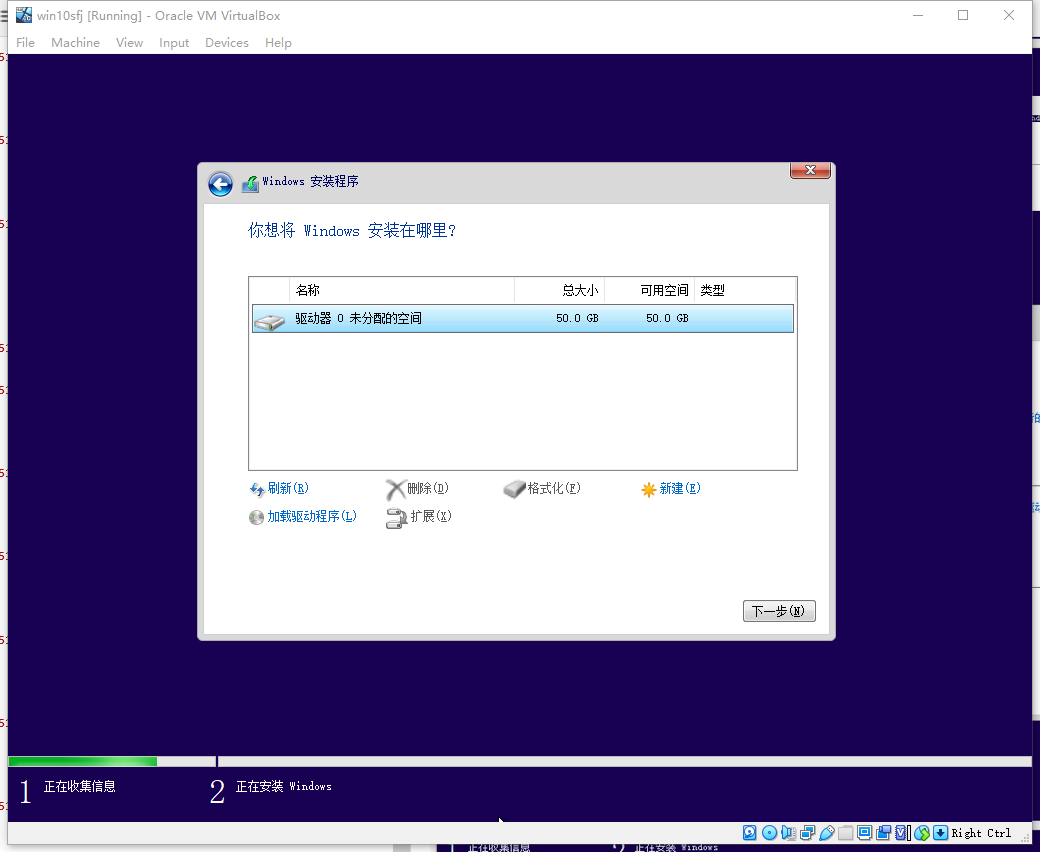The image size is (1040, 852).
Task: Open the File menu in VirtualBox
Action: tap(25, 42)
